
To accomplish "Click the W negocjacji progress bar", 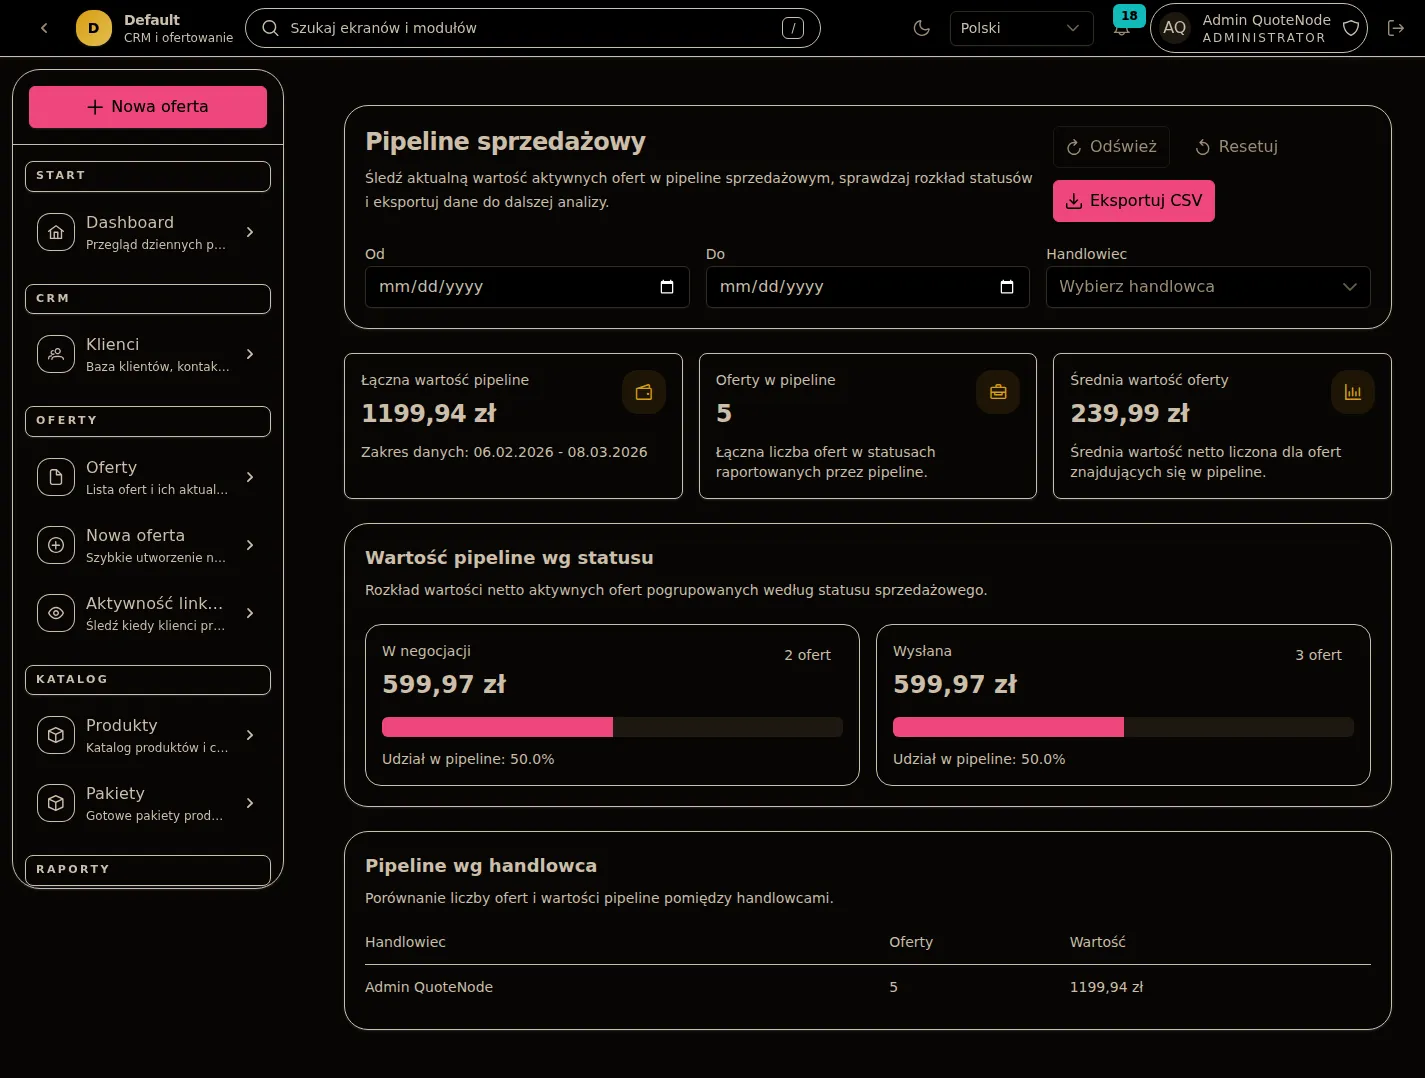I will [611, 727].
